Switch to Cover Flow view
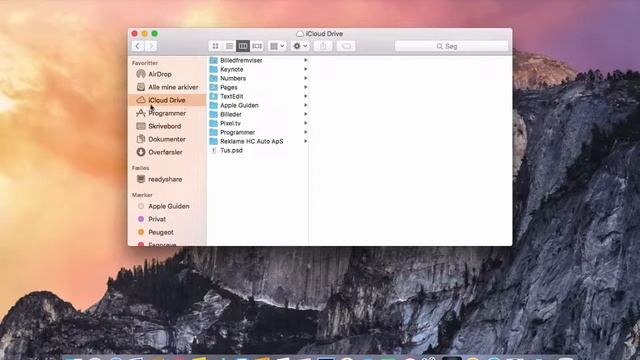640x360 pixels. [257, 46]
